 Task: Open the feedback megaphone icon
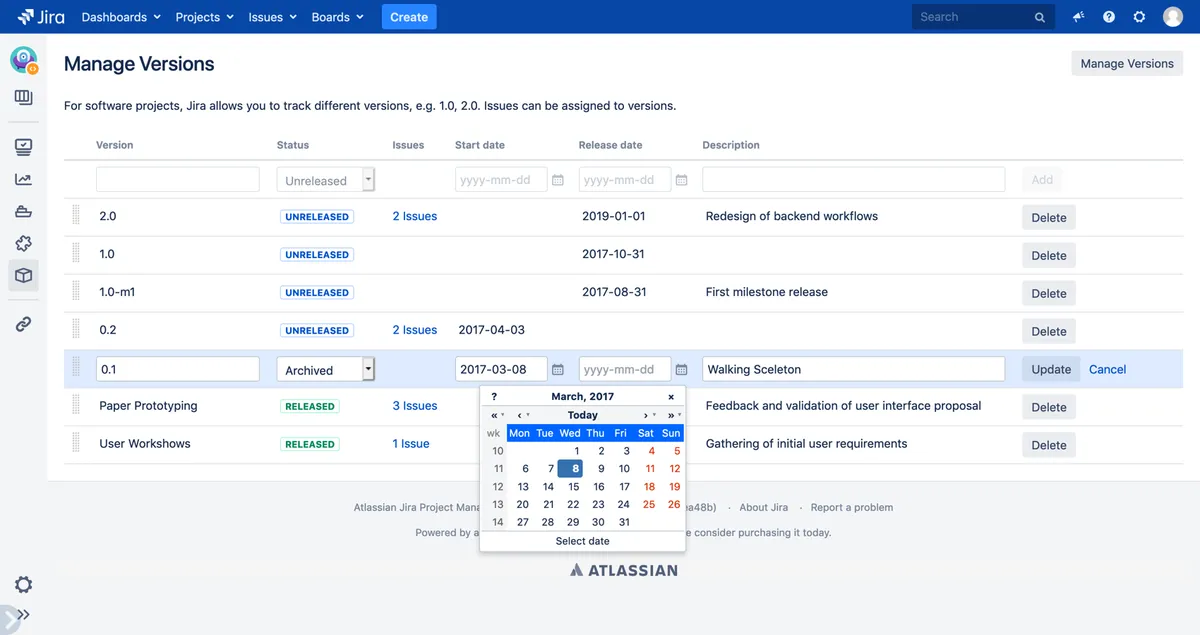pyautogui.click(x=1078, y=17)
